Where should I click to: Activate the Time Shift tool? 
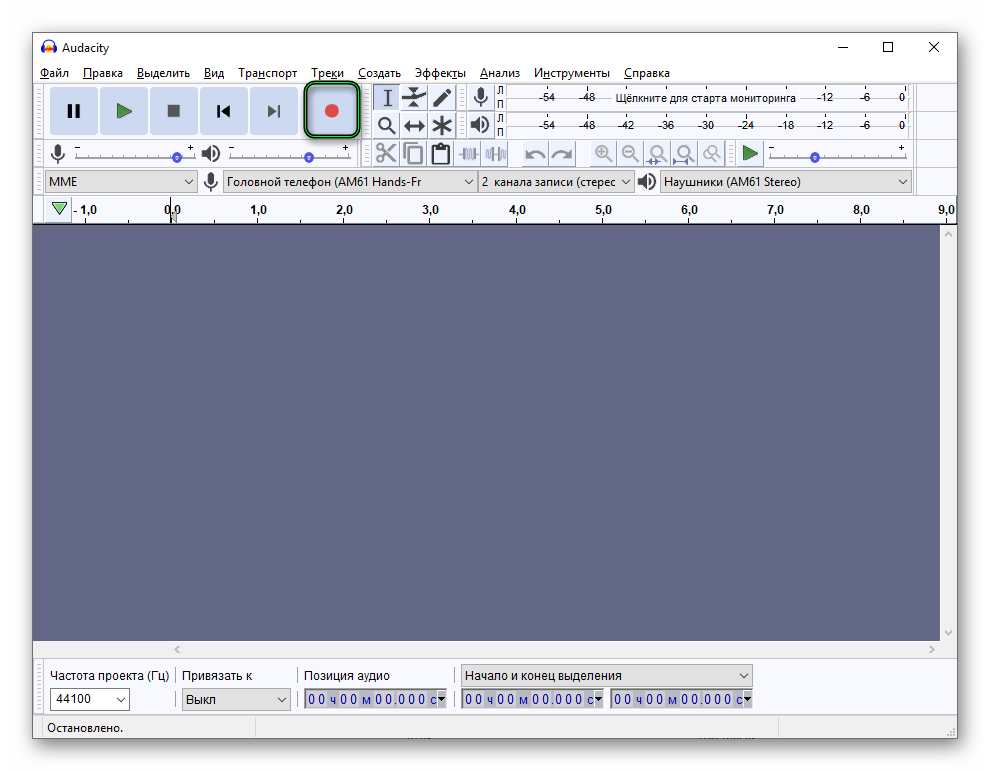pyautogui.click(x=414, y=125)
